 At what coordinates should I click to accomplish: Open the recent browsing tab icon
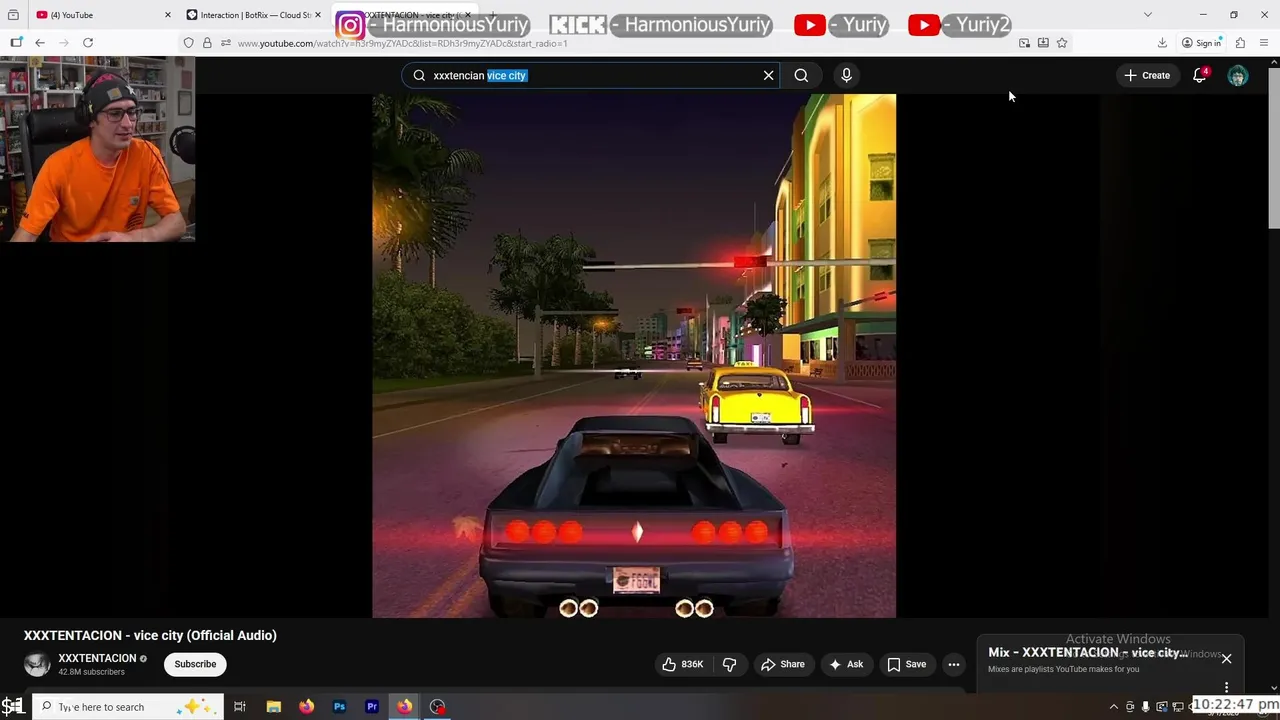[13, 15]
